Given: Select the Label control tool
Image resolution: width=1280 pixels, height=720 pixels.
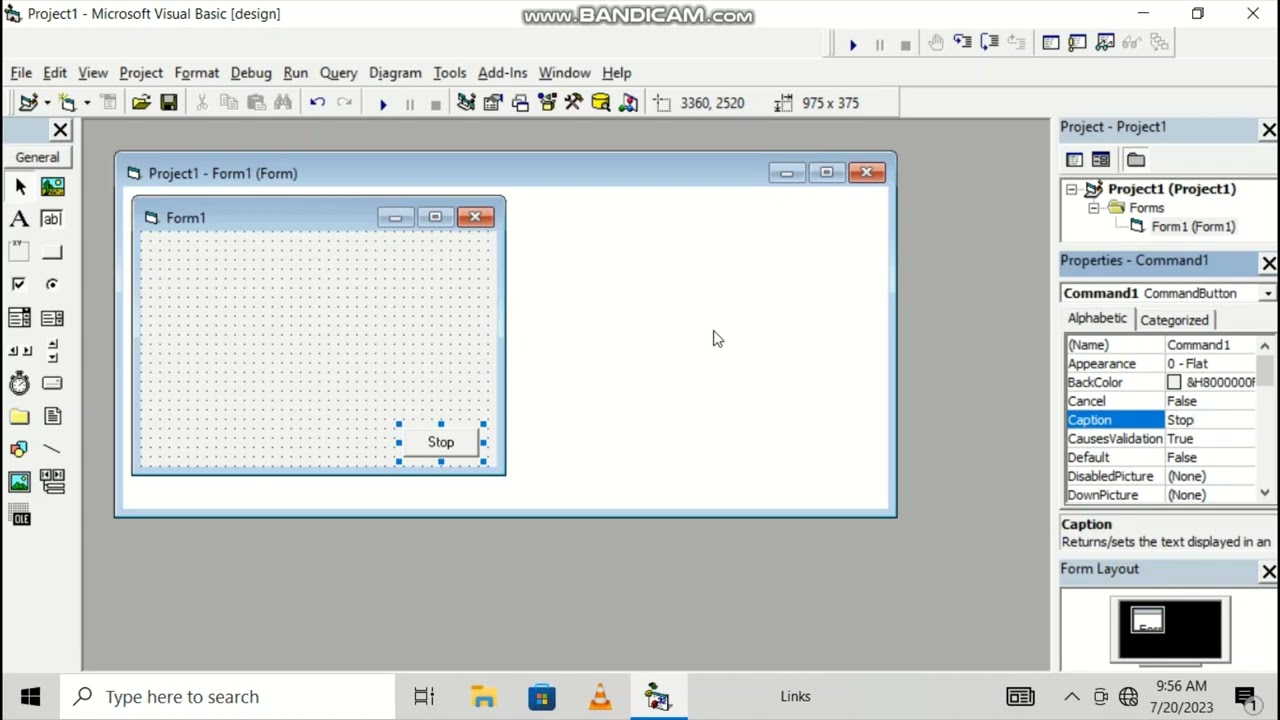Looking at the screenshot, I should point(19,219).
